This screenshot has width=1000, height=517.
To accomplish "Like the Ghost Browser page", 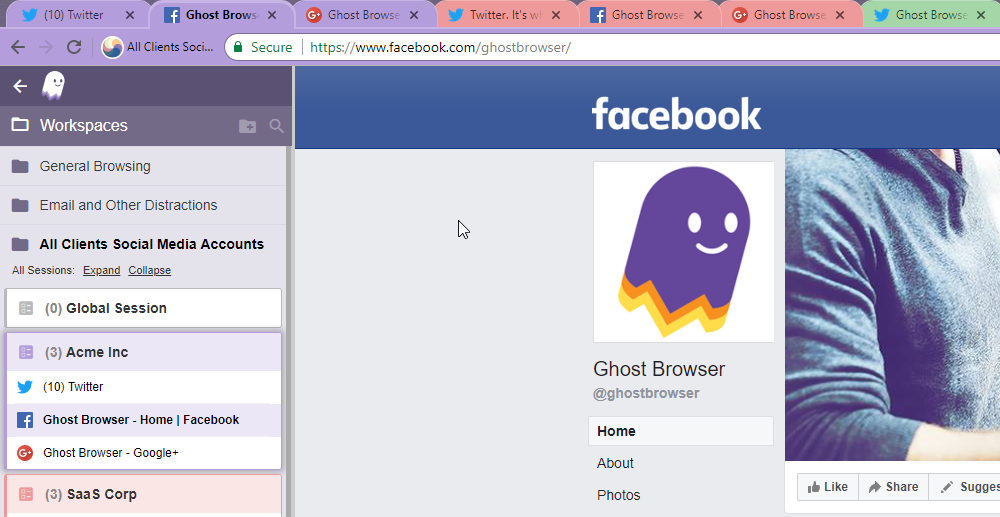I will point(828,487).
